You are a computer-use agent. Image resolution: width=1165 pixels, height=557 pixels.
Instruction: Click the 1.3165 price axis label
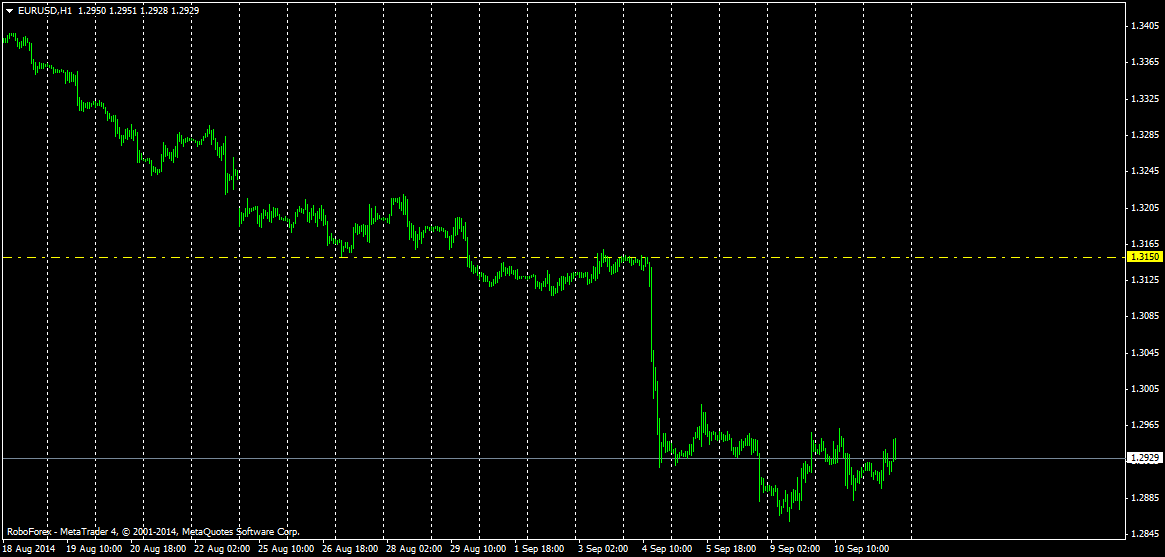tap(1143, 244)
